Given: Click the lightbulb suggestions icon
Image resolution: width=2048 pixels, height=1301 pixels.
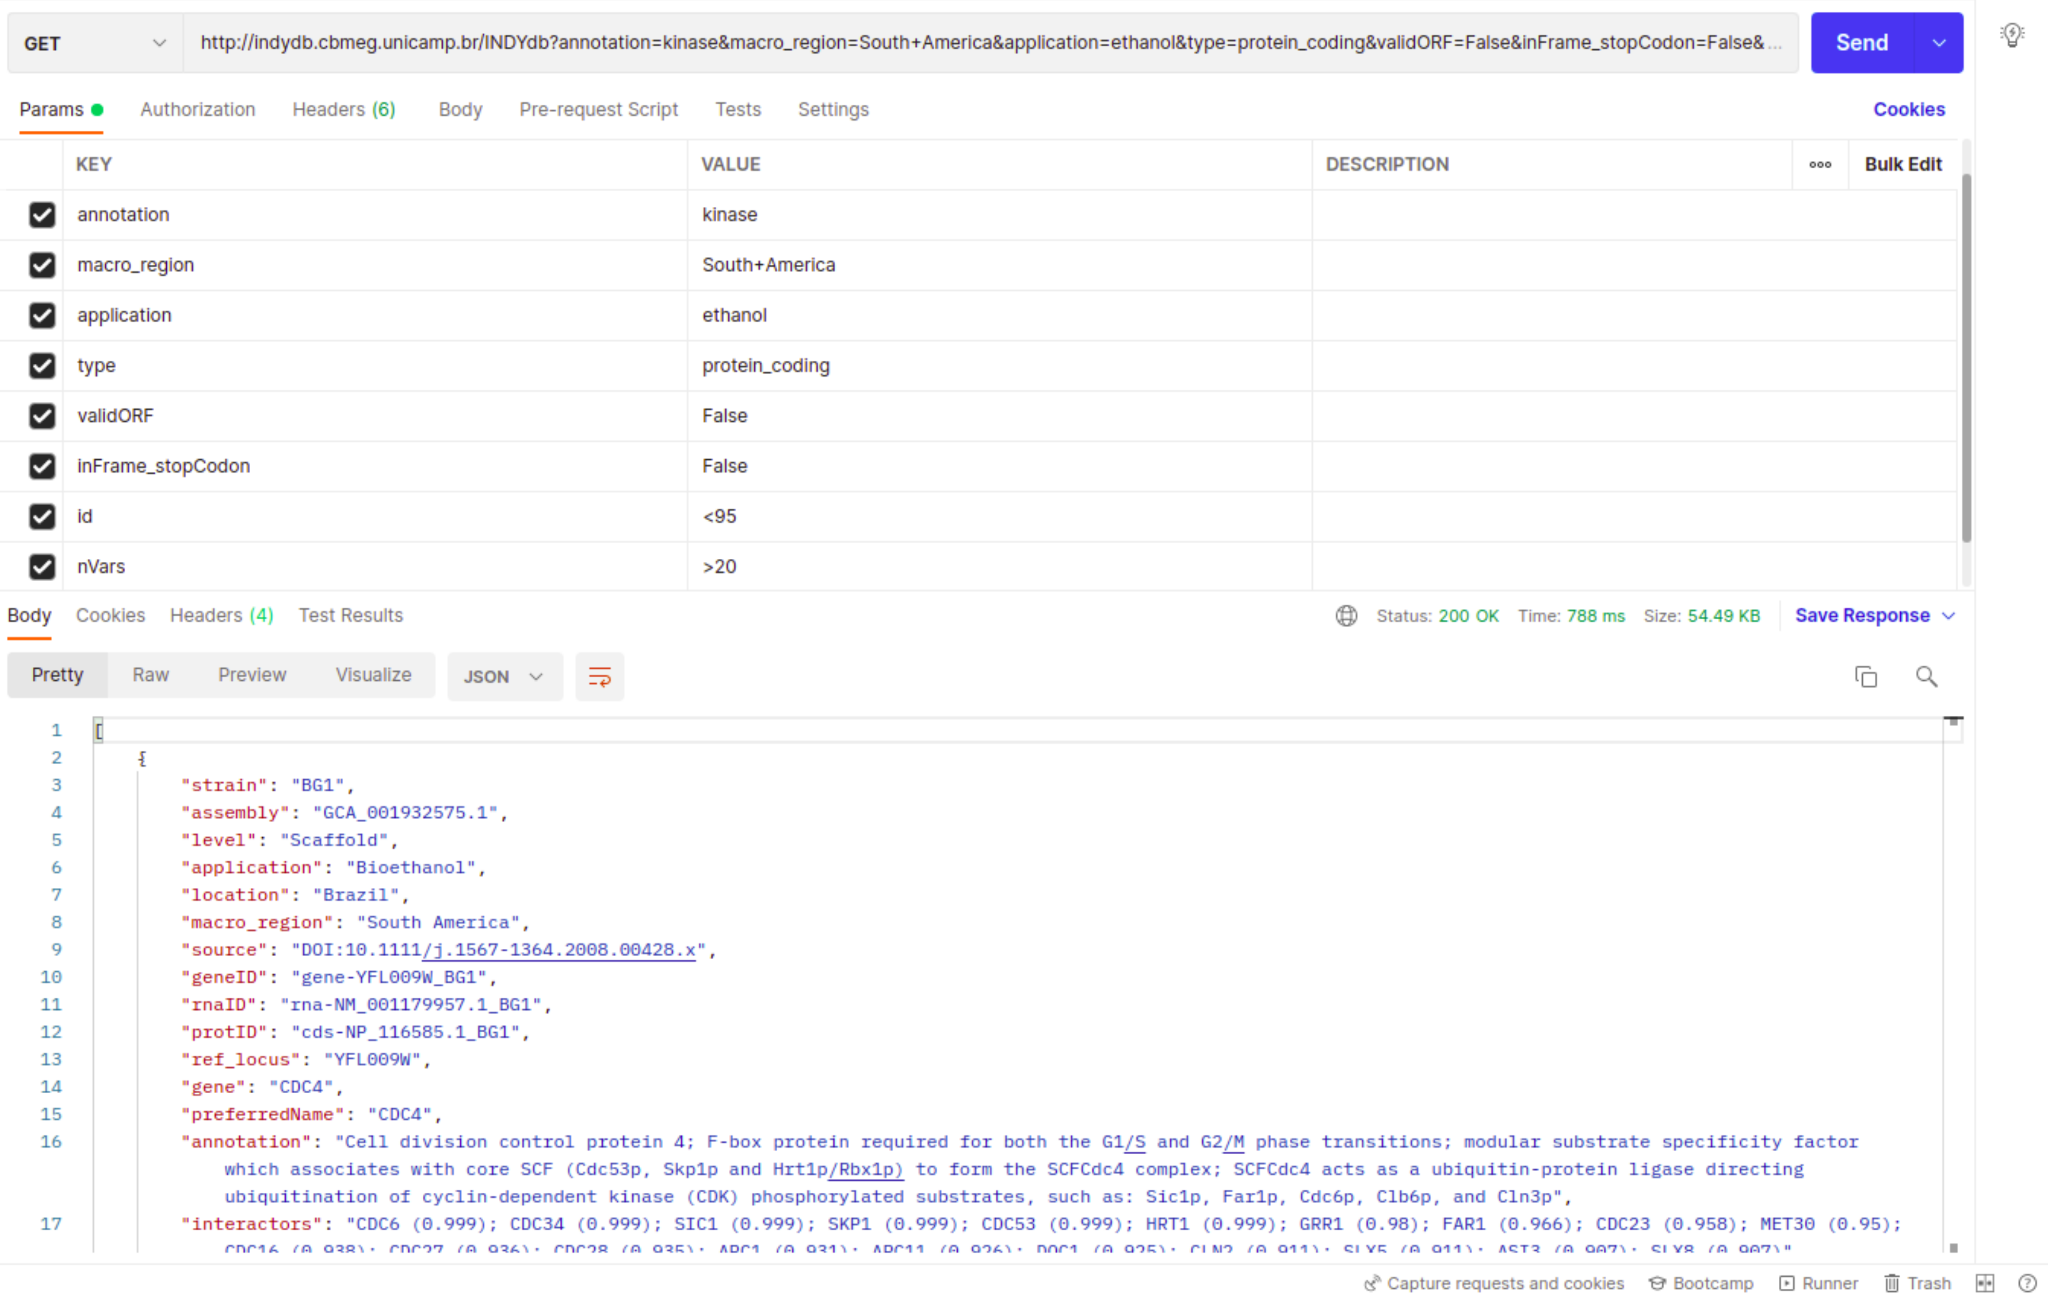Looking at the screenshot, I should pos(2012,37).
